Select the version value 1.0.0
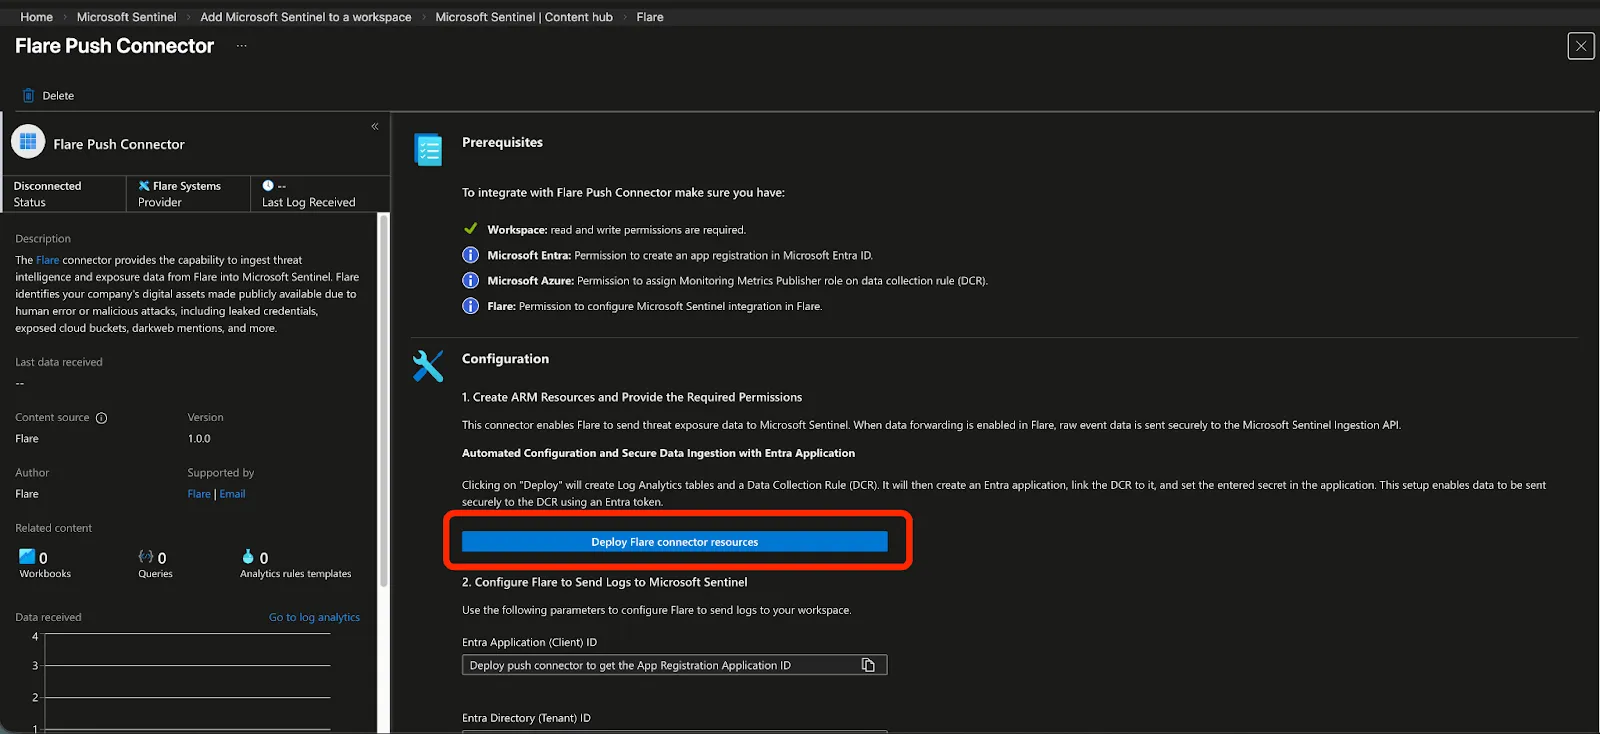Image resolution: width=1600 pixels, height=734 pixels. pos(199,438)
